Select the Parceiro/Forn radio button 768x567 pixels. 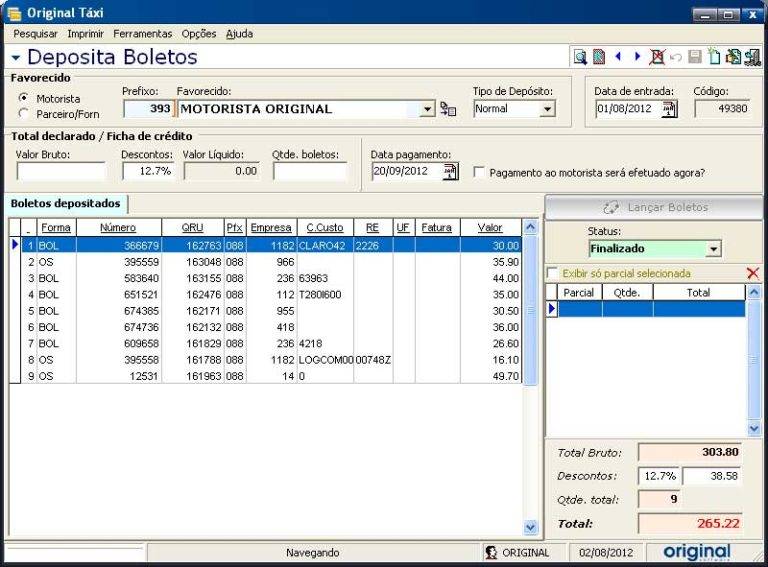(x=24, y=114)
